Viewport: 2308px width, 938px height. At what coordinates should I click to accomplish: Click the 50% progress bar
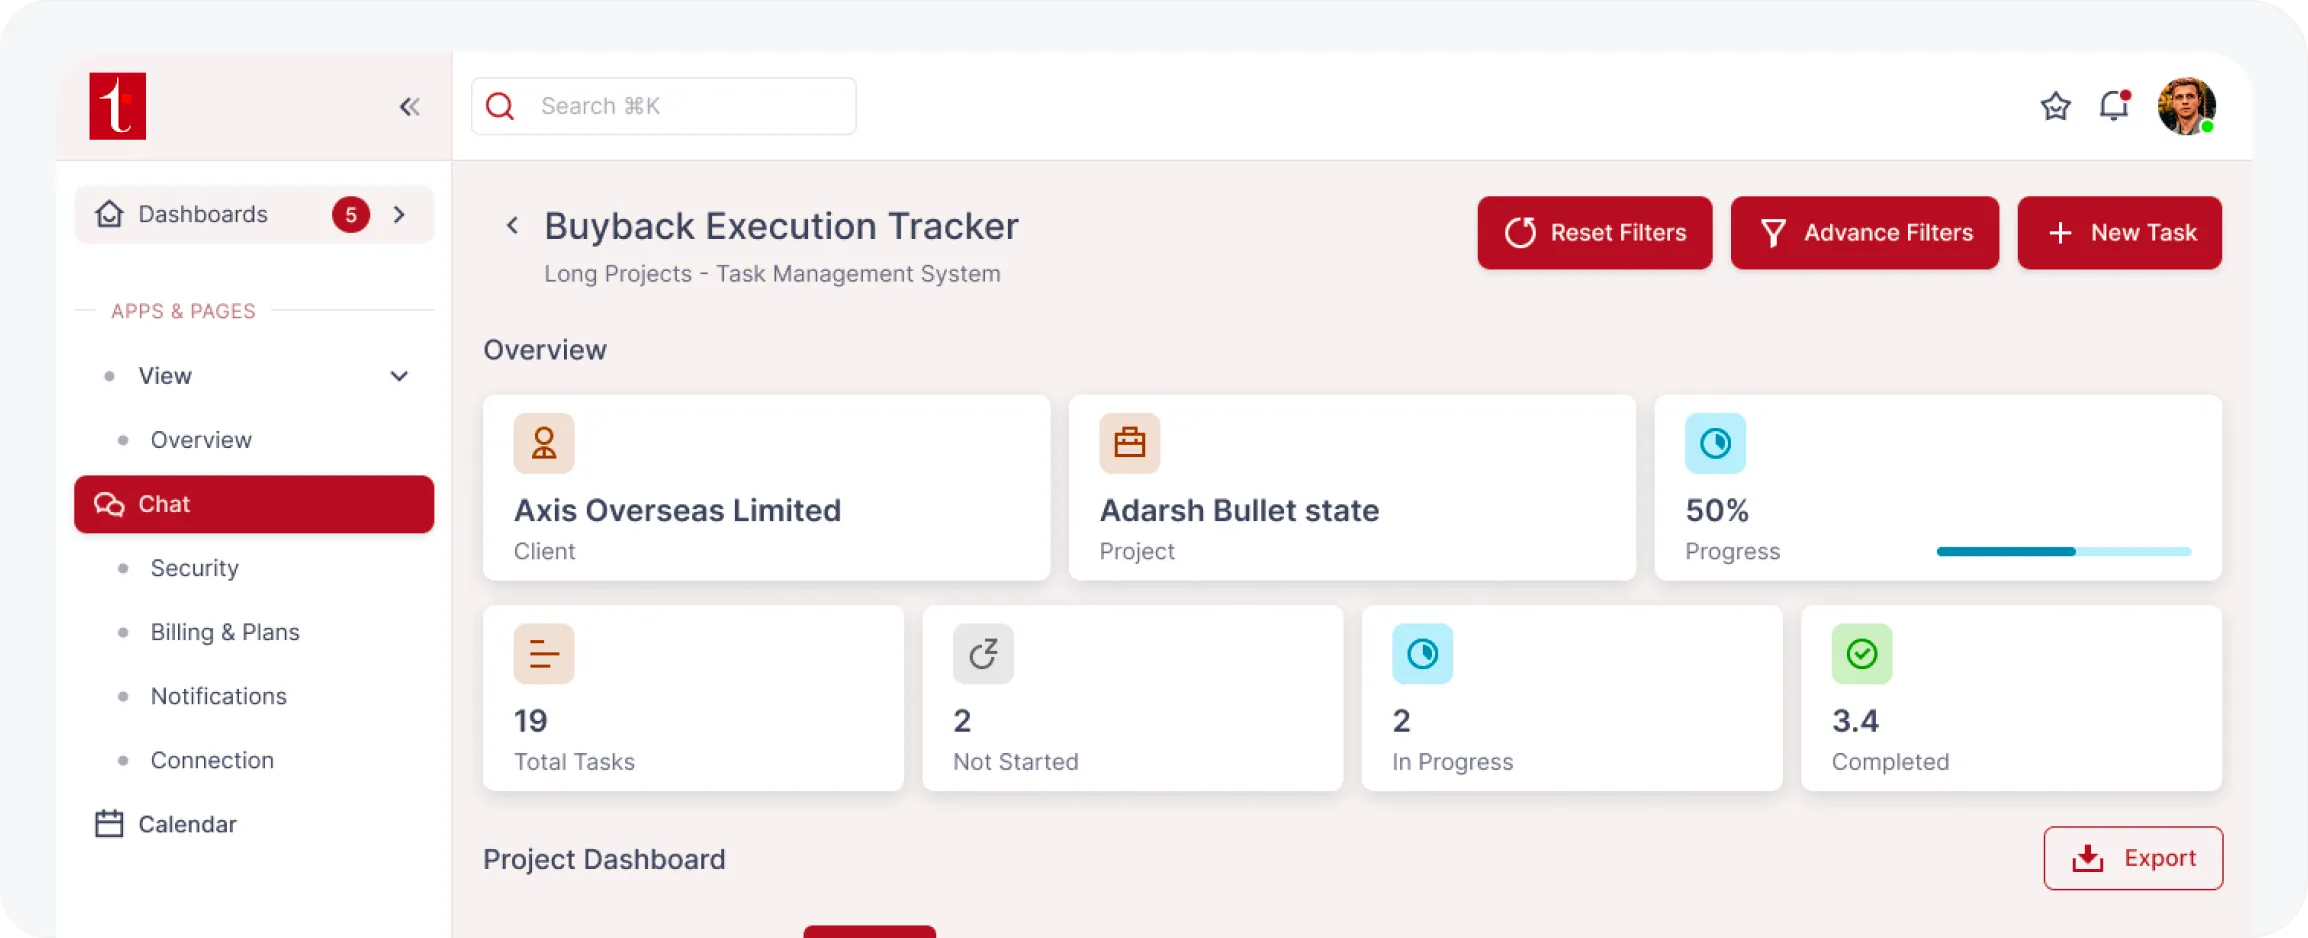[x=2063, y=552]
